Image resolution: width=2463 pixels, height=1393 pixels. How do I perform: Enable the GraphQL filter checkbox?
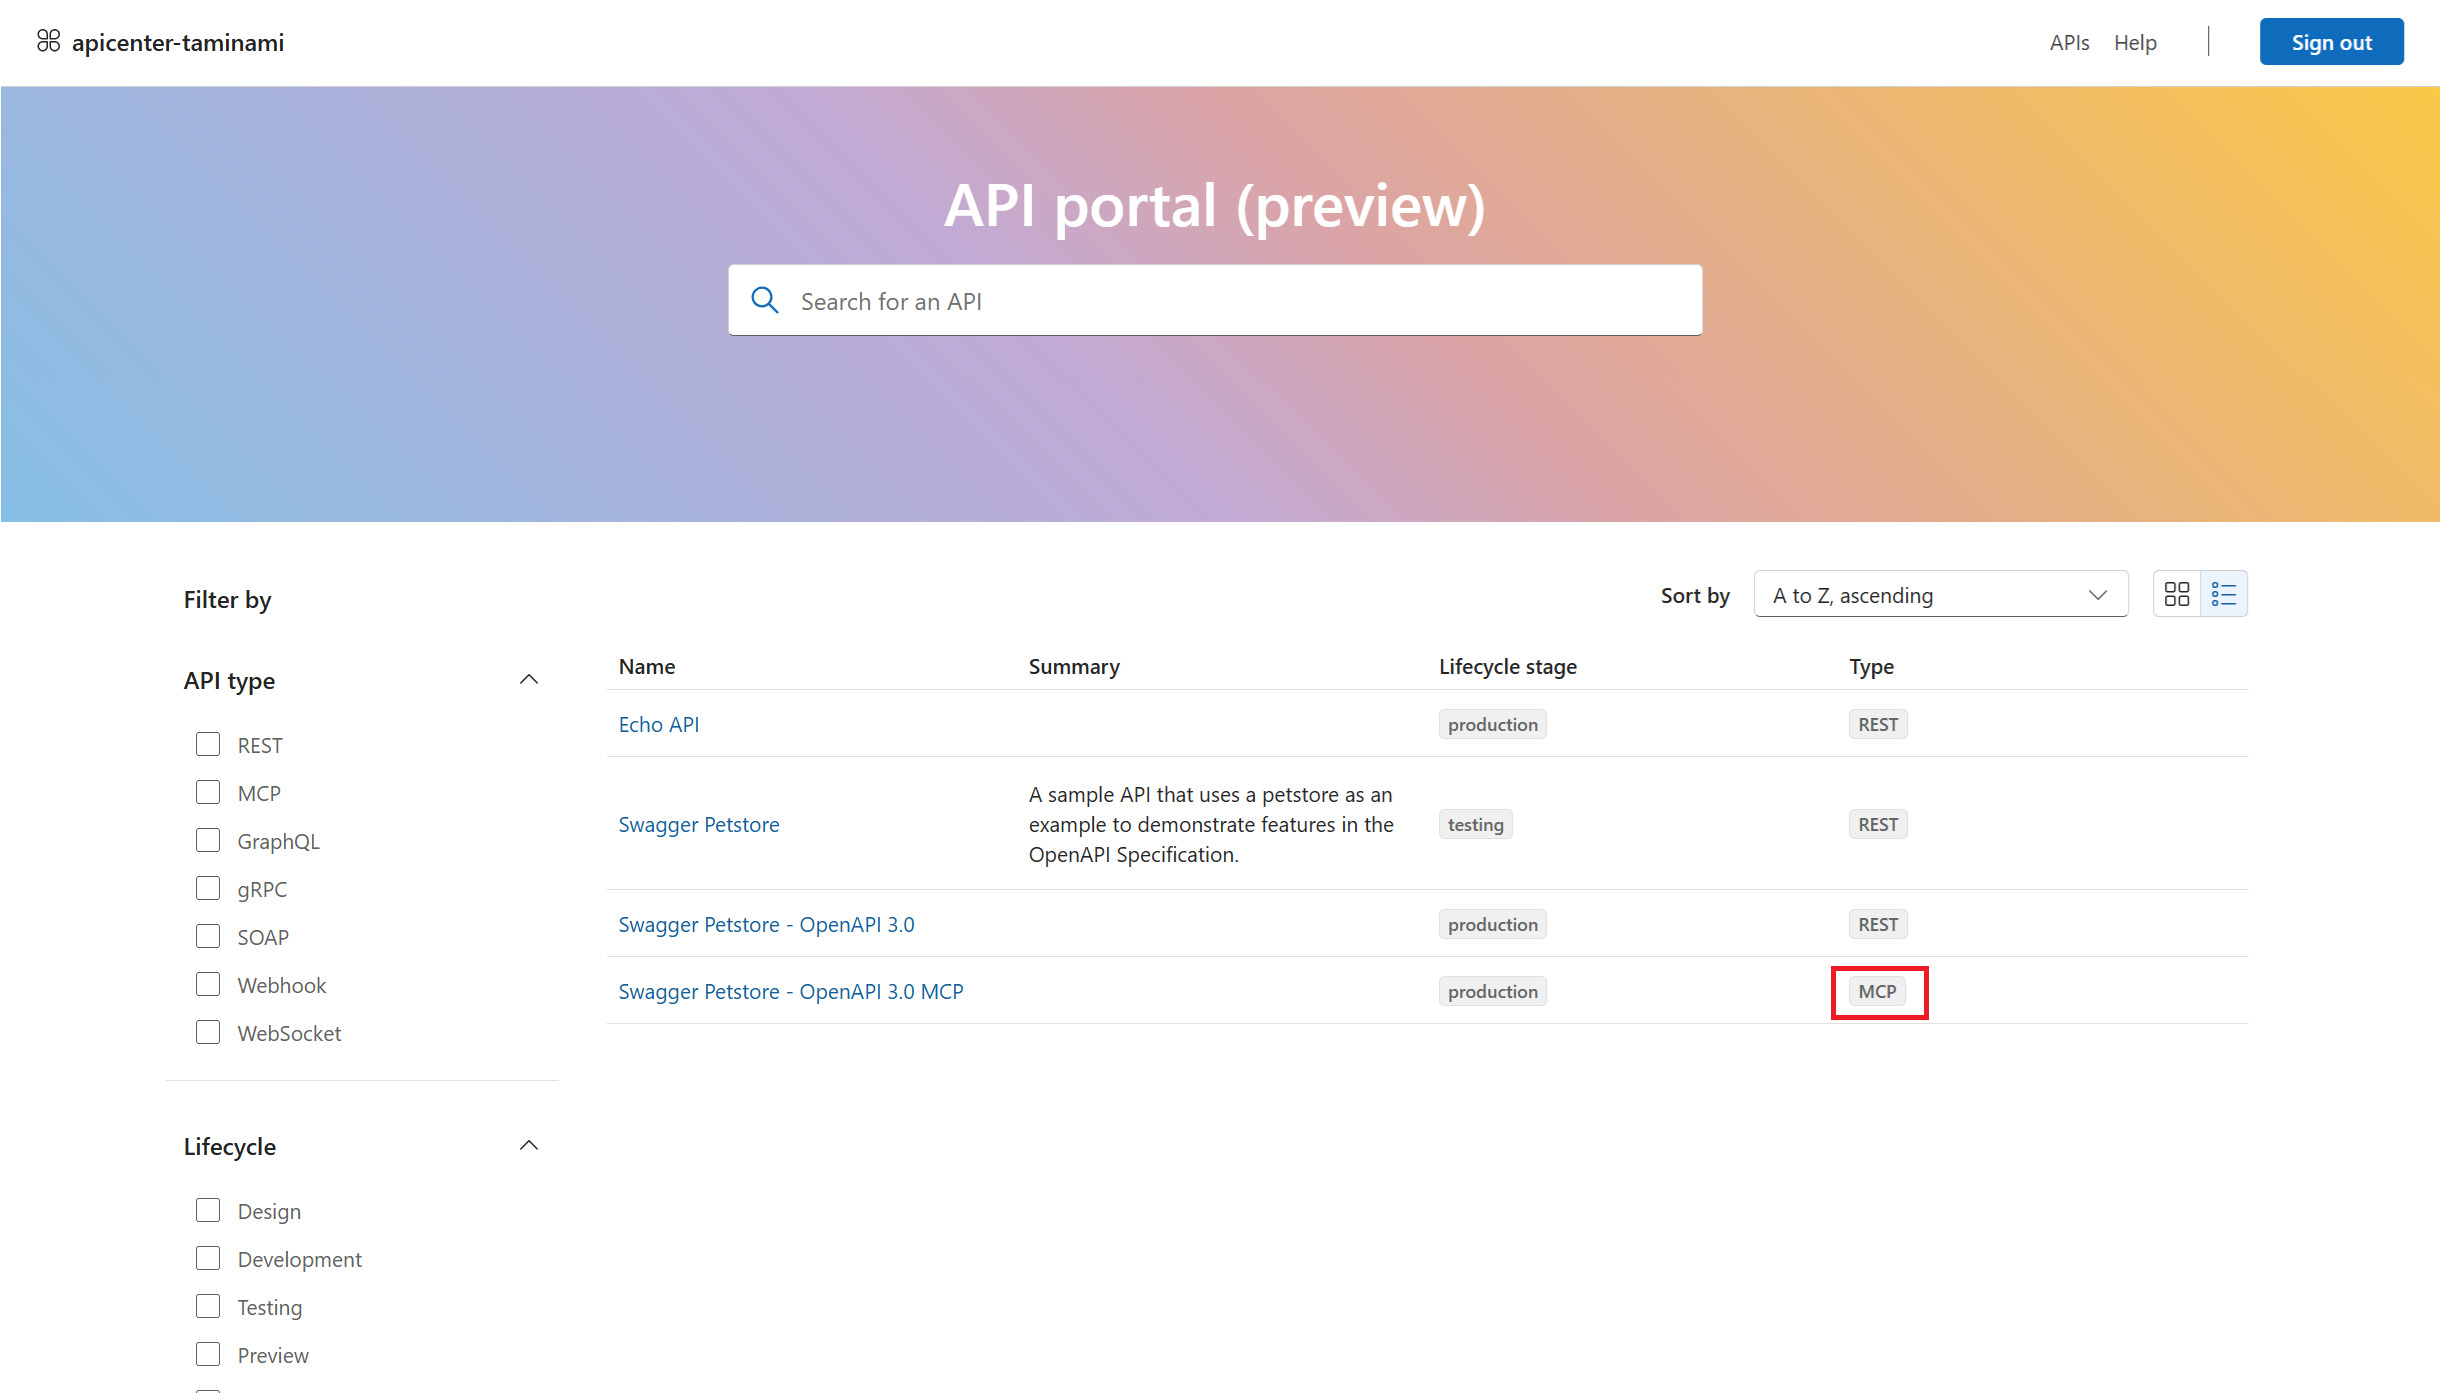pos(208,841)
